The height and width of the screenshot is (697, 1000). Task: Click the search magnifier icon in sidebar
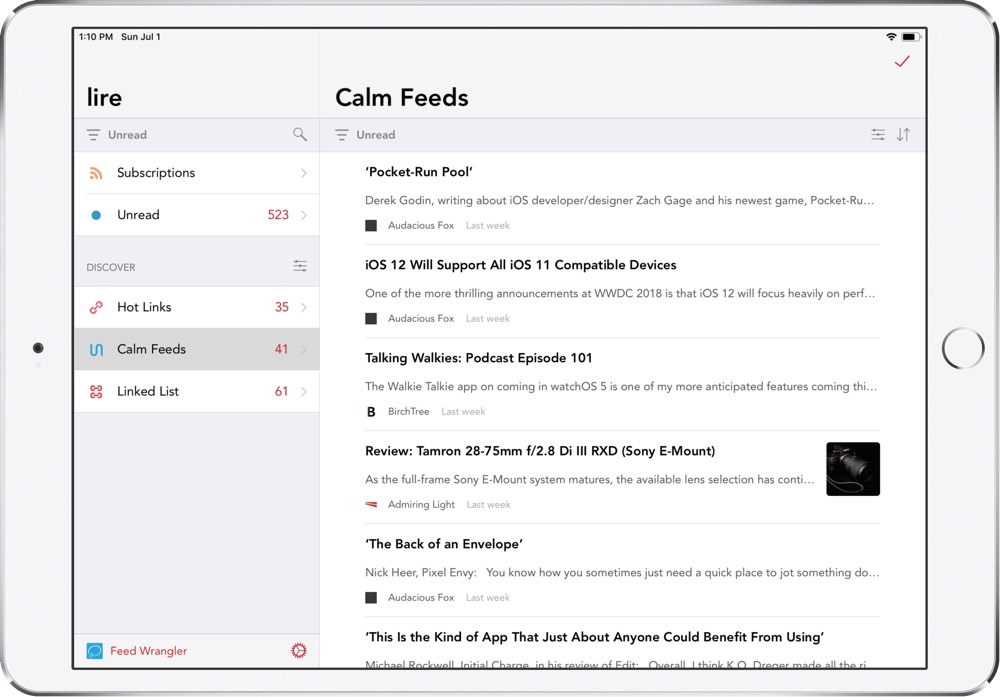300,135
